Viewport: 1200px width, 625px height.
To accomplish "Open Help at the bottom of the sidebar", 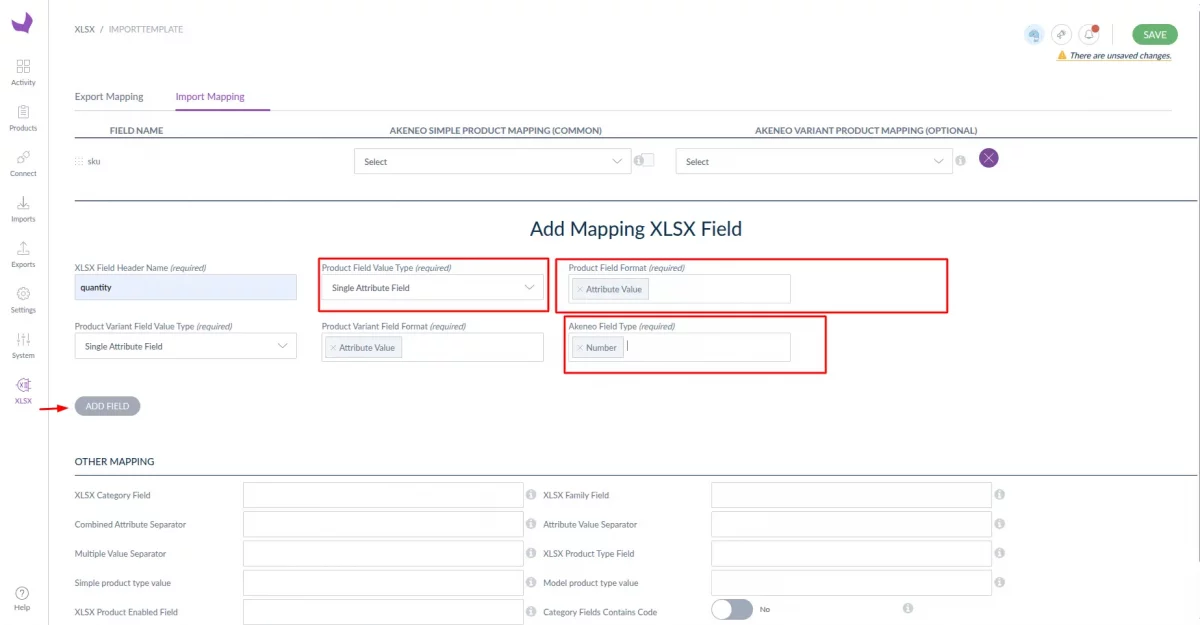I will point(22,599).
